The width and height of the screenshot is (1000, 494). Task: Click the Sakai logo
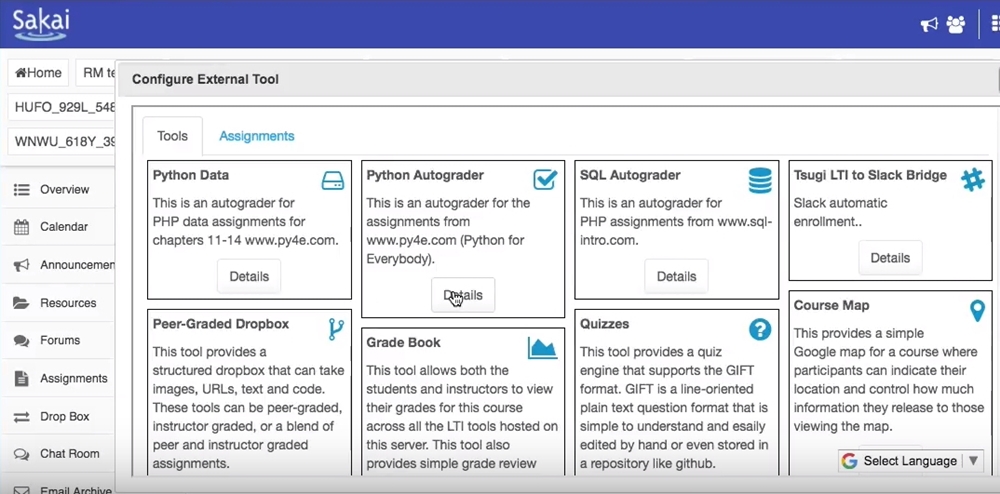(41, 25)
